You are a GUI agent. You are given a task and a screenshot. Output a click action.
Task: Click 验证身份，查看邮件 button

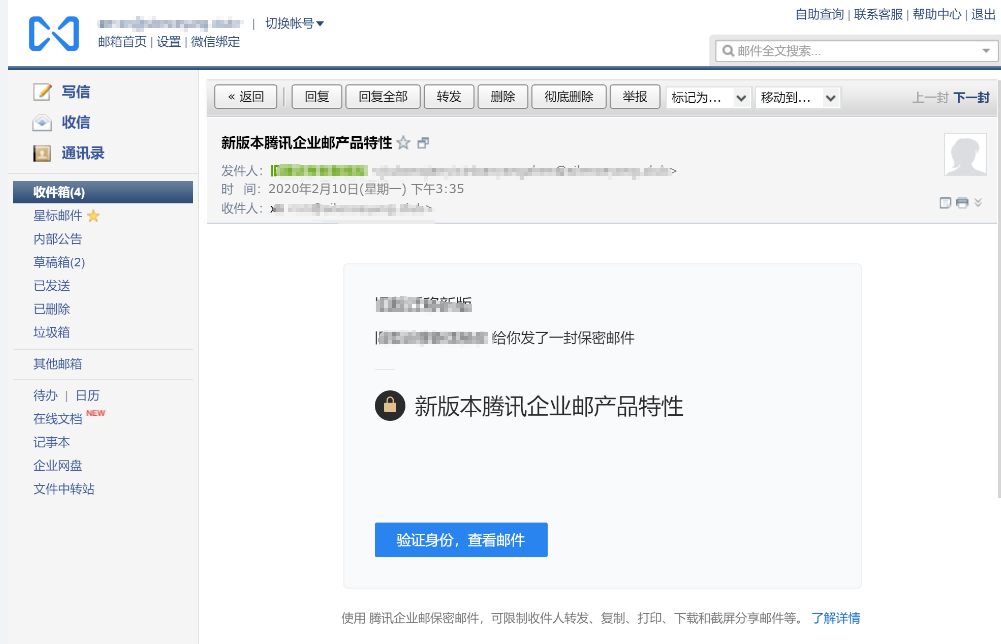pyautogui.click(x=460, y=539)
